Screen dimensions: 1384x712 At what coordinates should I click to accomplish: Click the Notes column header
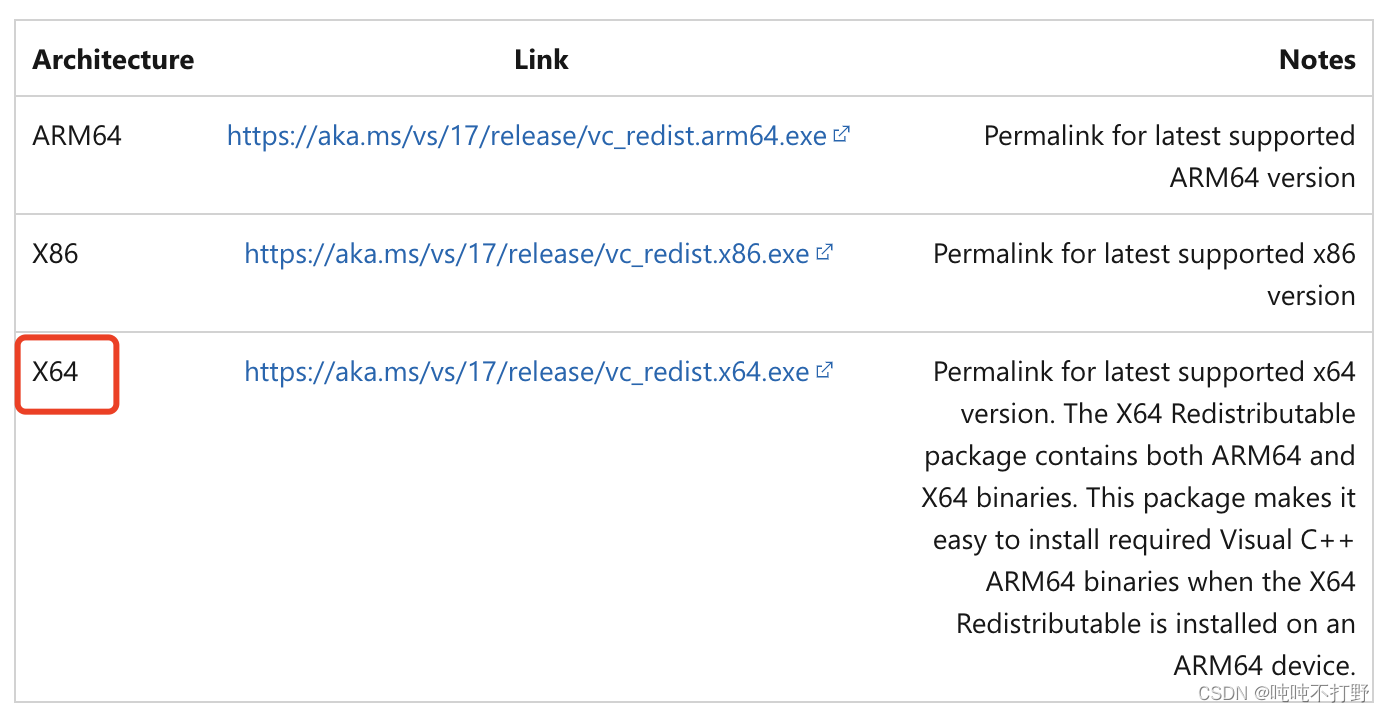click(x=1317, y=60)
